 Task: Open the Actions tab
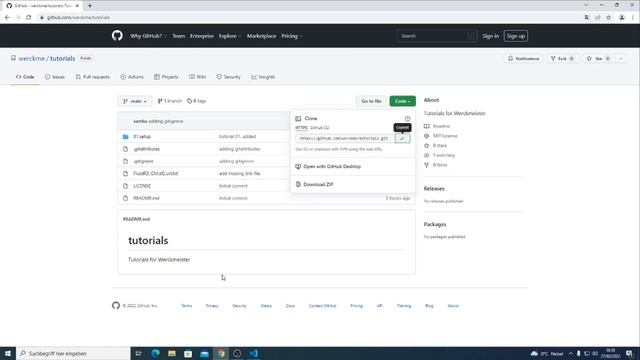pos(132,77)
